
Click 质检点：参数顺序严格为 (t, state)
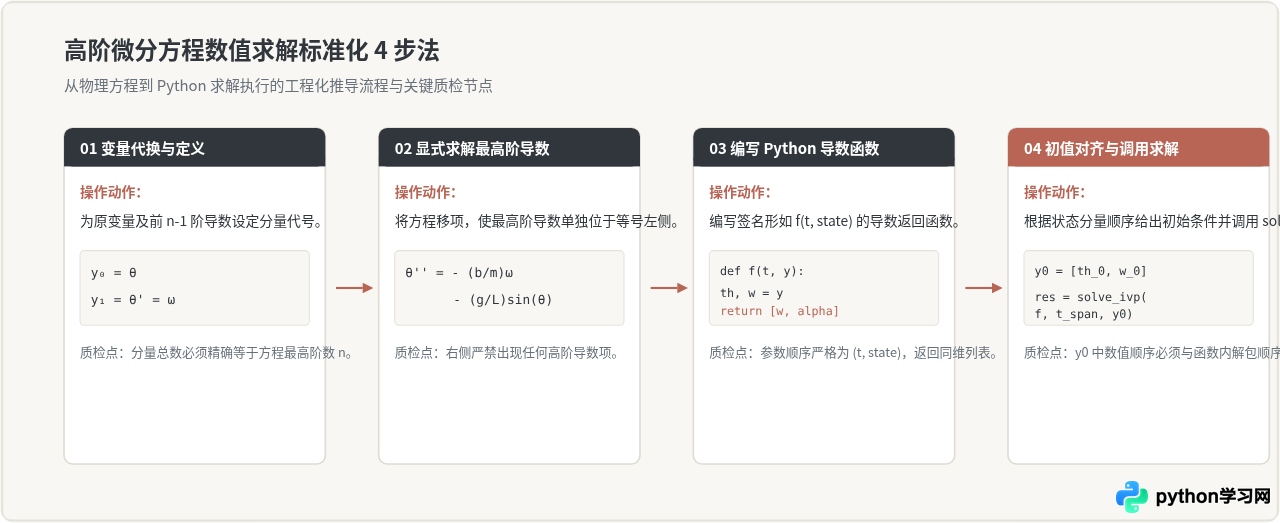click(x=854, y=353)
